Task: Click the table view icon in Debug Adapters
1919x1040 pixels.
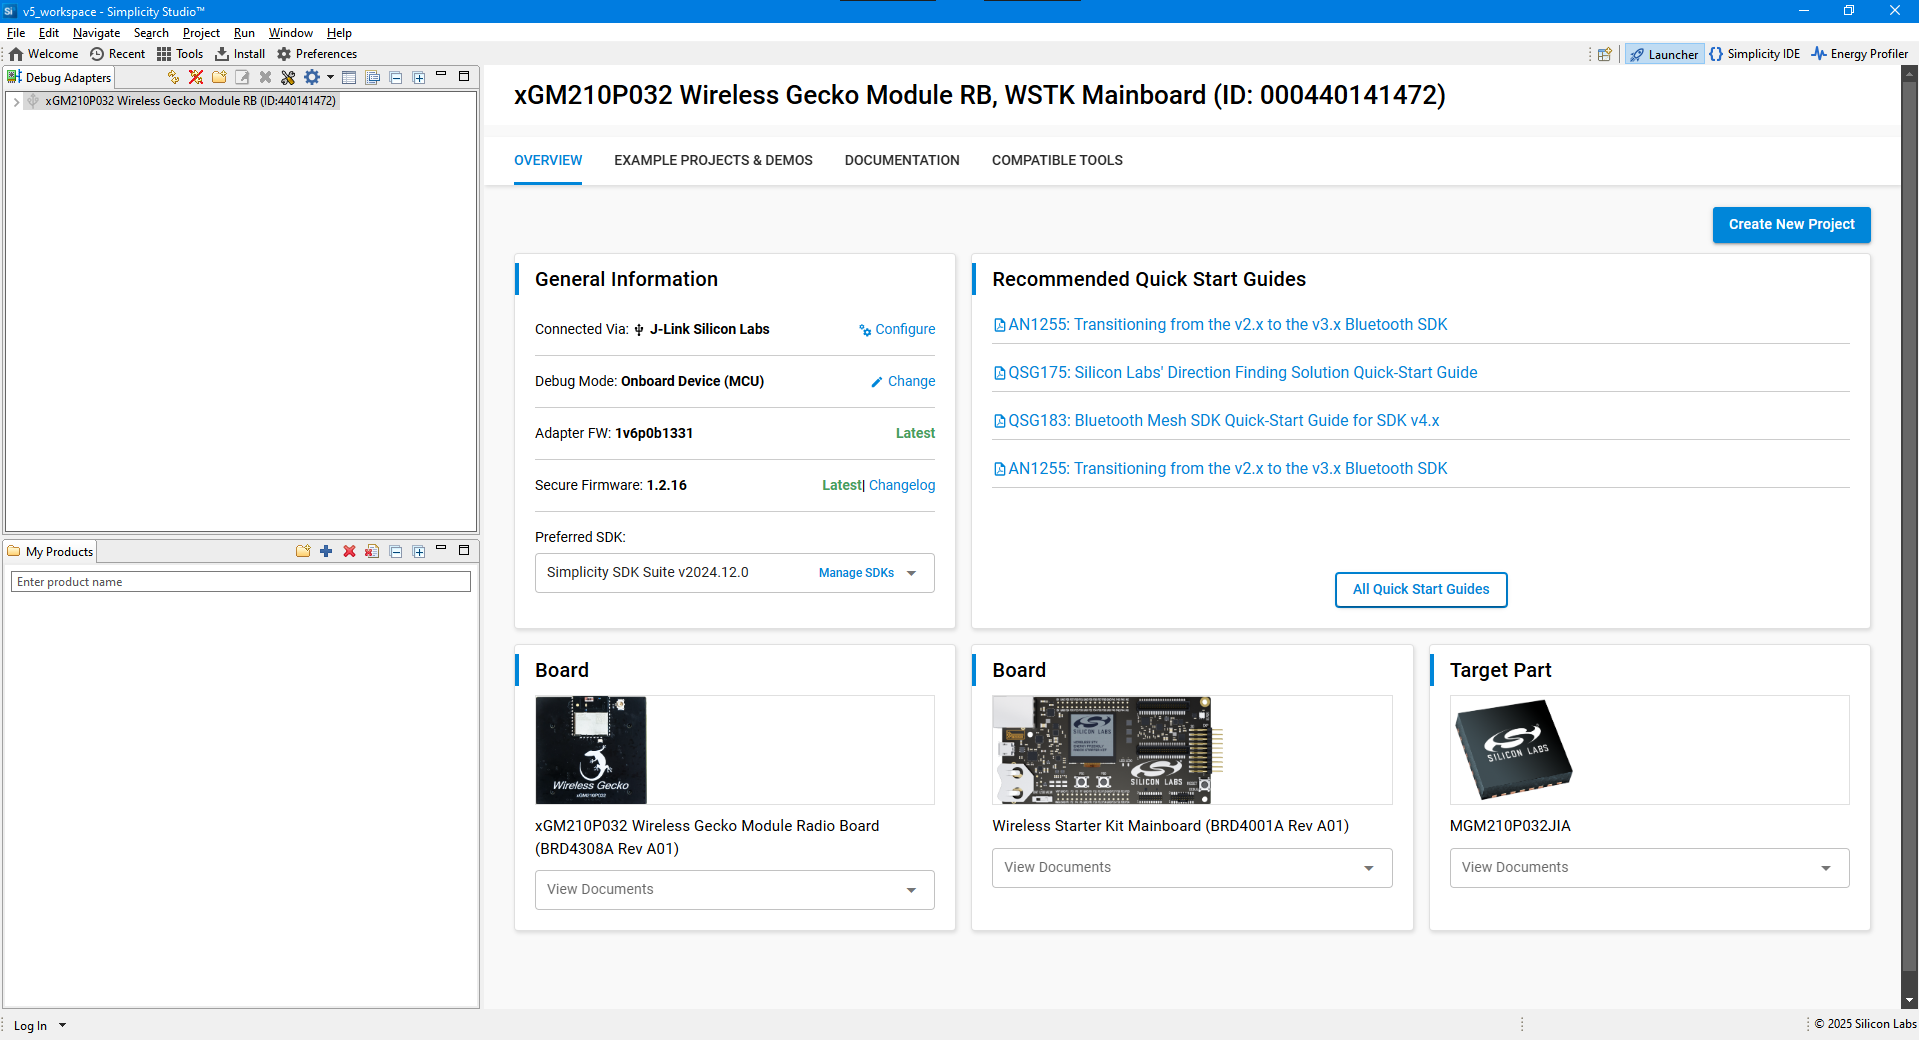Action: click(x=349, y=77)
